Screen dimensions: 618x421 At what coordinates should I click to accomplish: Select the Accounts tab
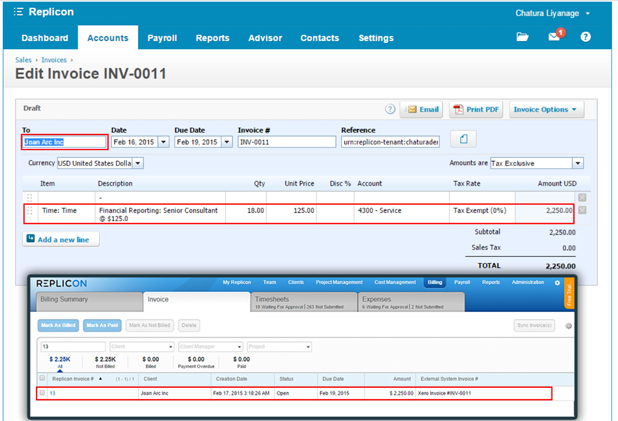pyautogui.click(x=108, y=38)
